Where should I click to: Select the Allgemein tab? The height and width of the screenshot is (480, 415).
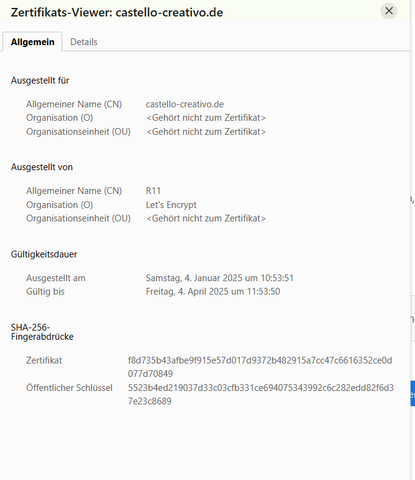coord(32,42)
